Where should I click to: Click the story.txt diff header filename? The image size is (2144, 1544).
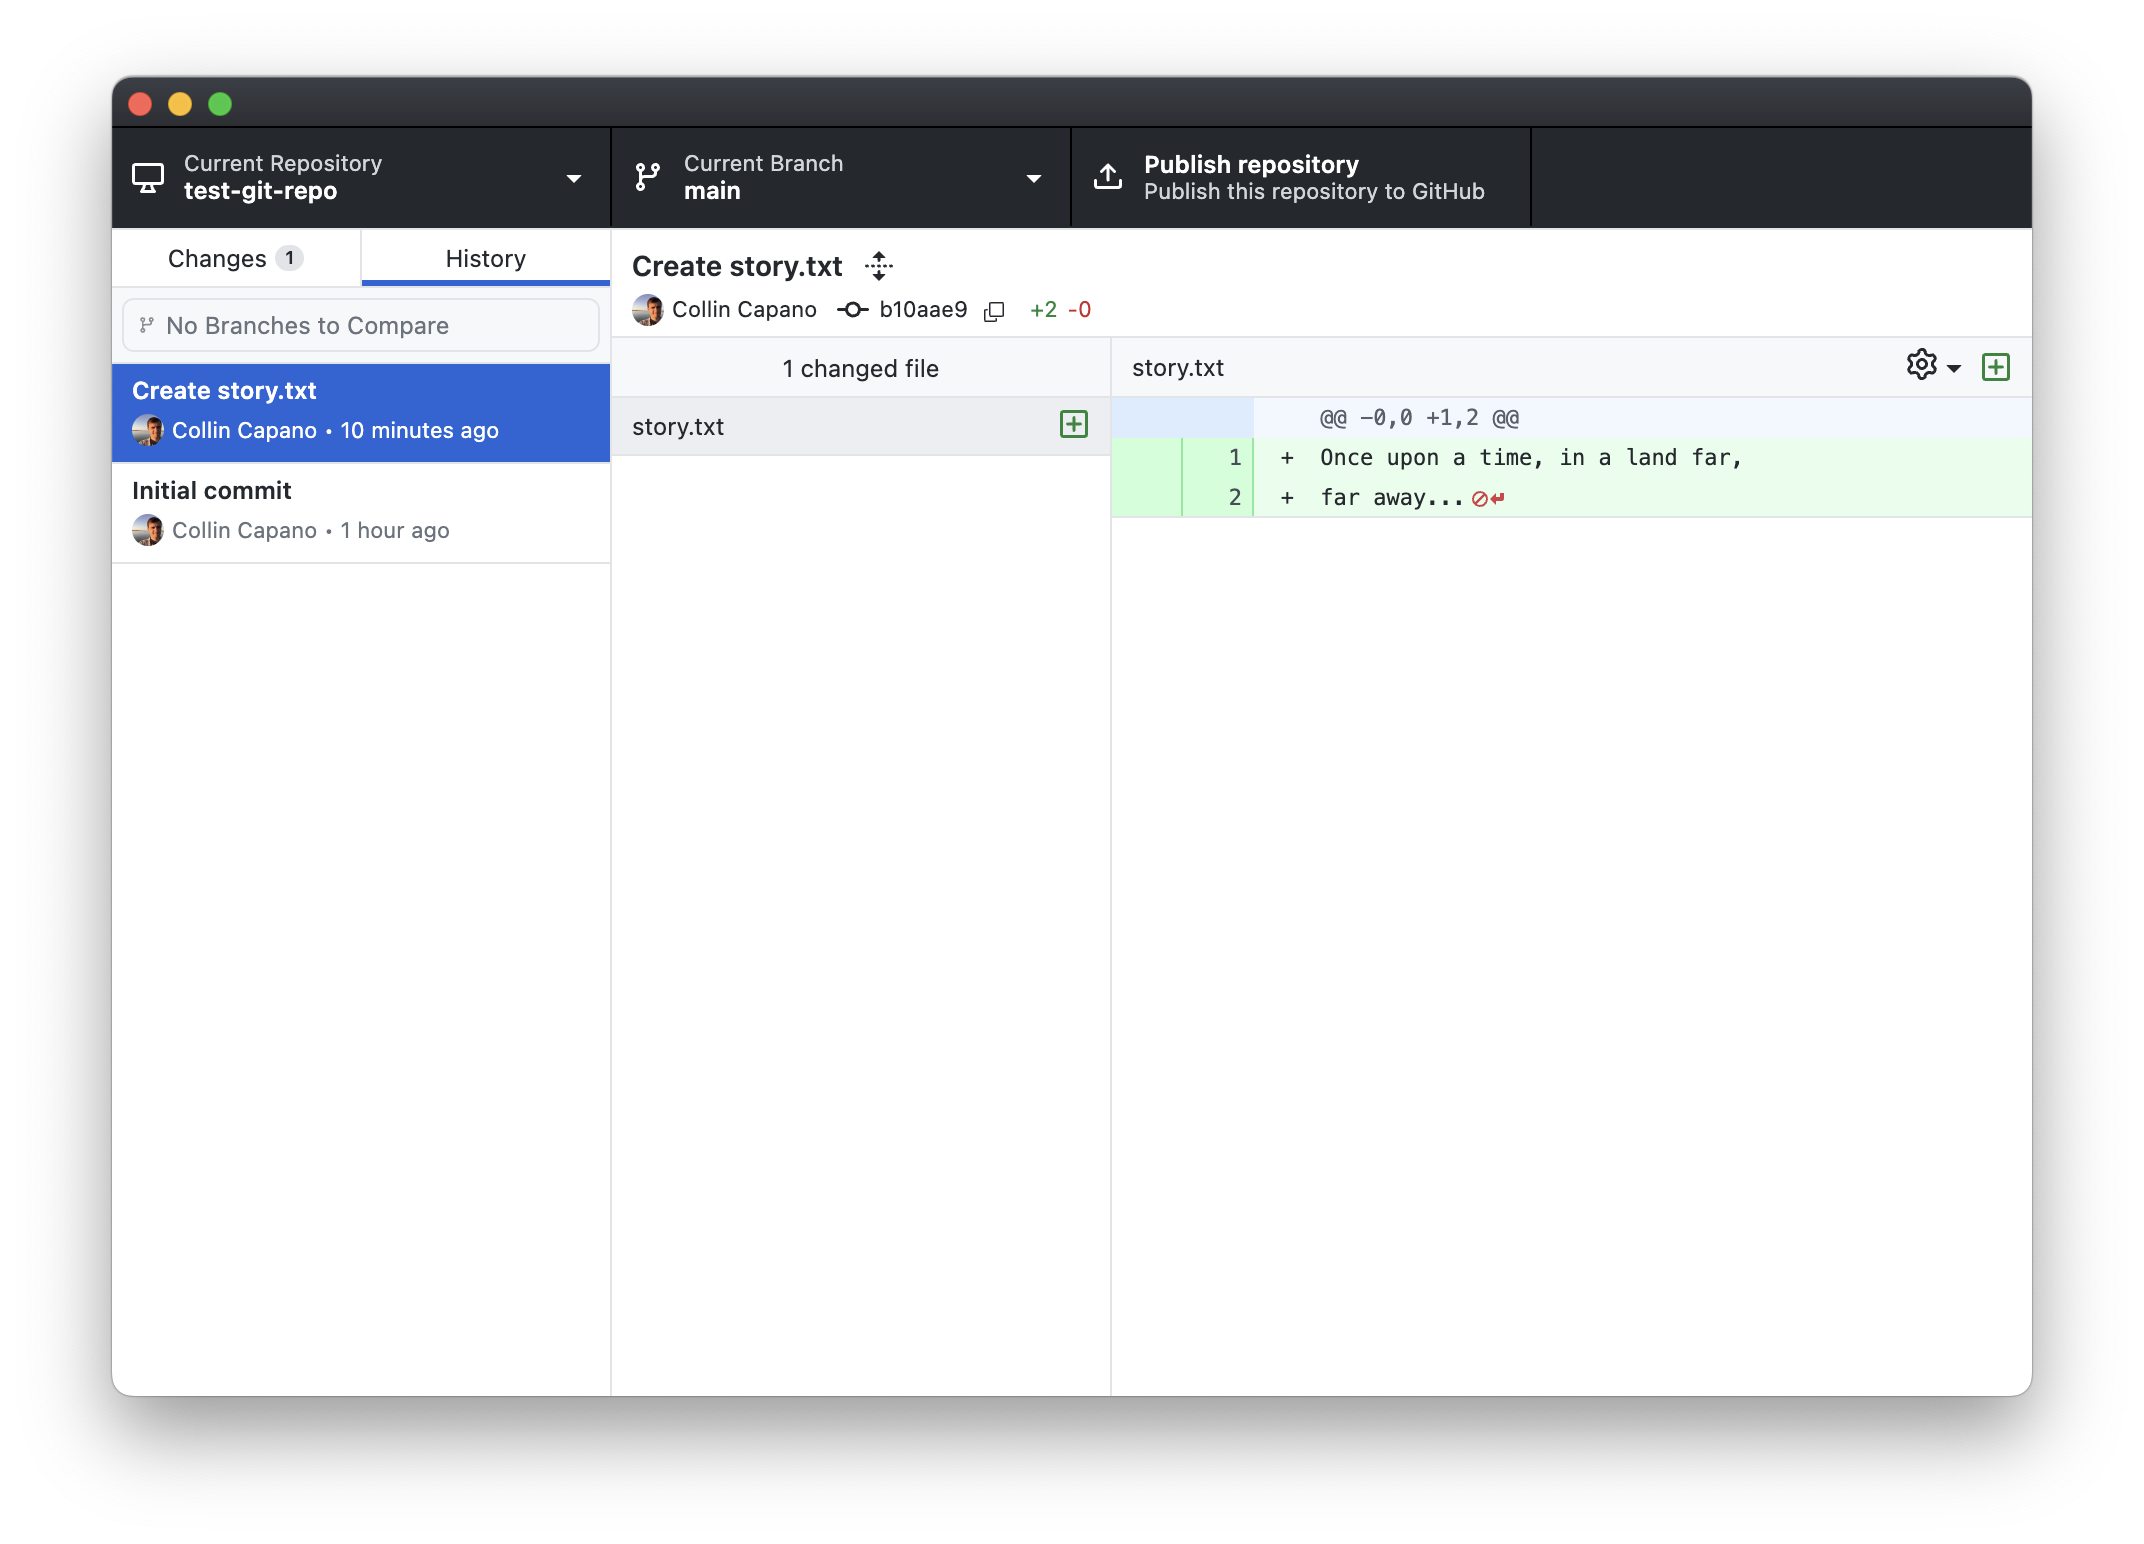(x=1178, y=368)
